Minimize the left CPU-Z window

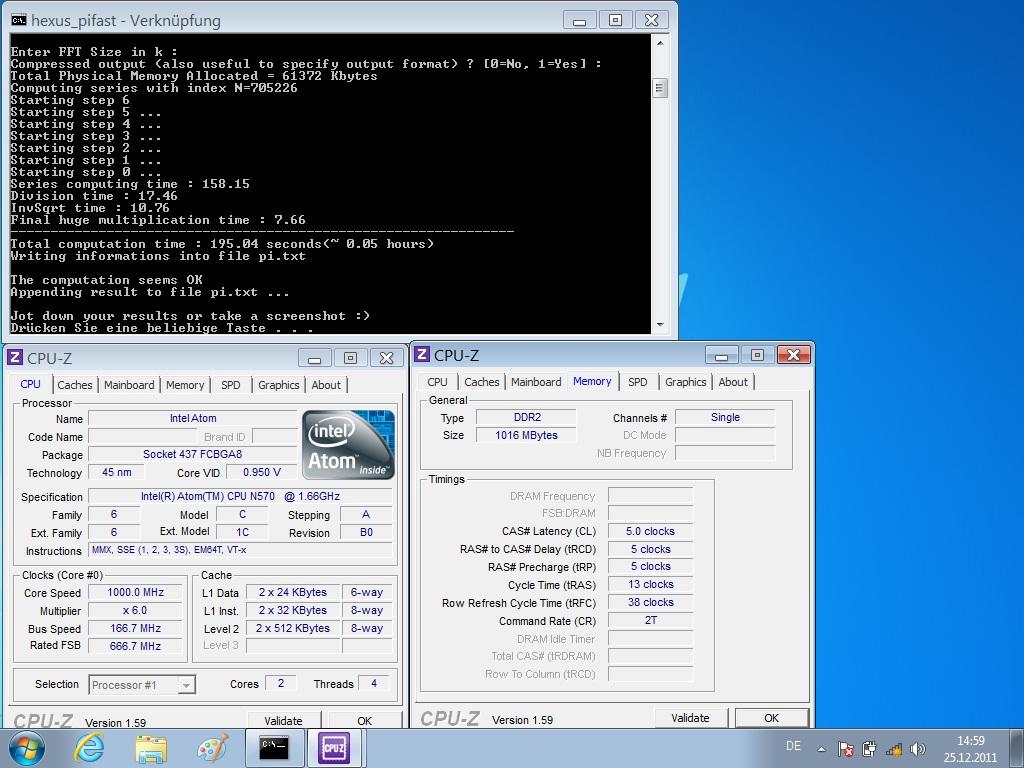pyautogui.click(x=315, y=358)
